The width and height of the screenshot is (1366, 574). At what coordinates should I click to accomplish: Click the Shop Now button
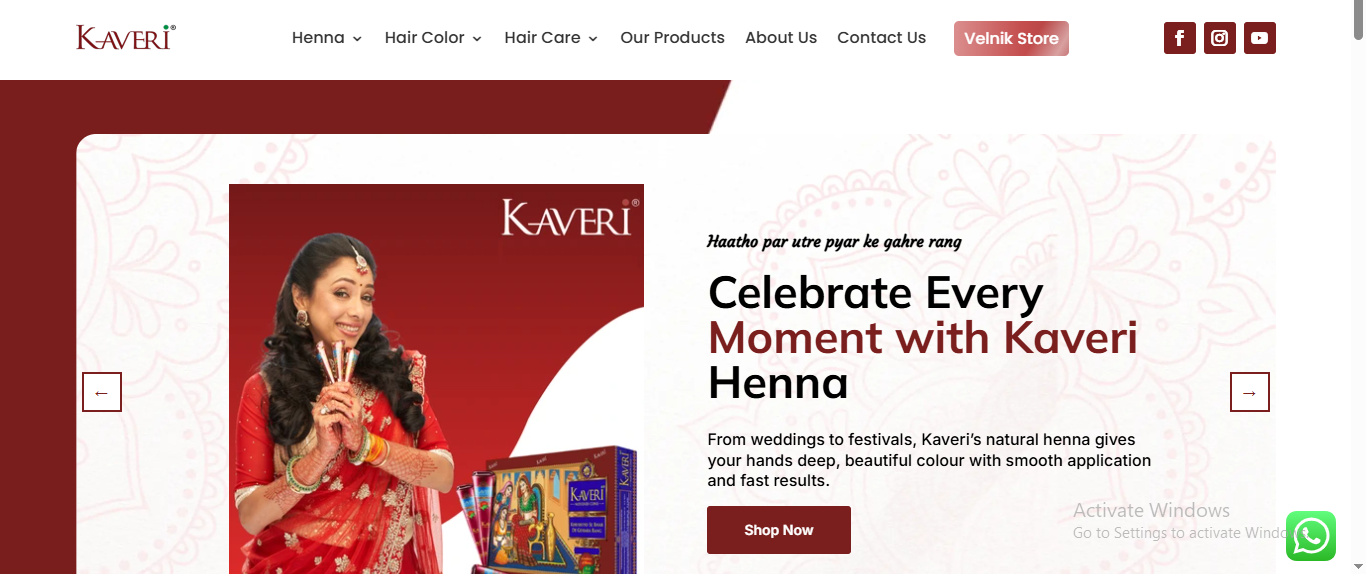click(x=779, y=530)
